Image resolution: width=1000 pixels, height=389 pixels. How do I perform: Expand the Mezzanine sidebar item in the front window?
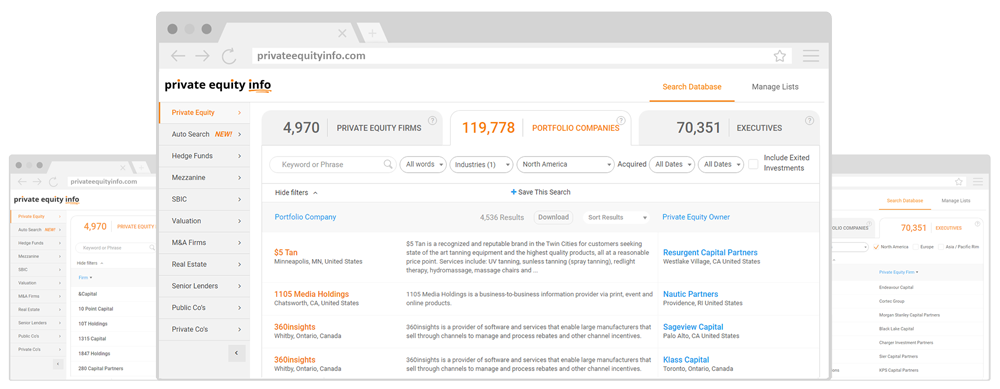[x=204, y=177]
